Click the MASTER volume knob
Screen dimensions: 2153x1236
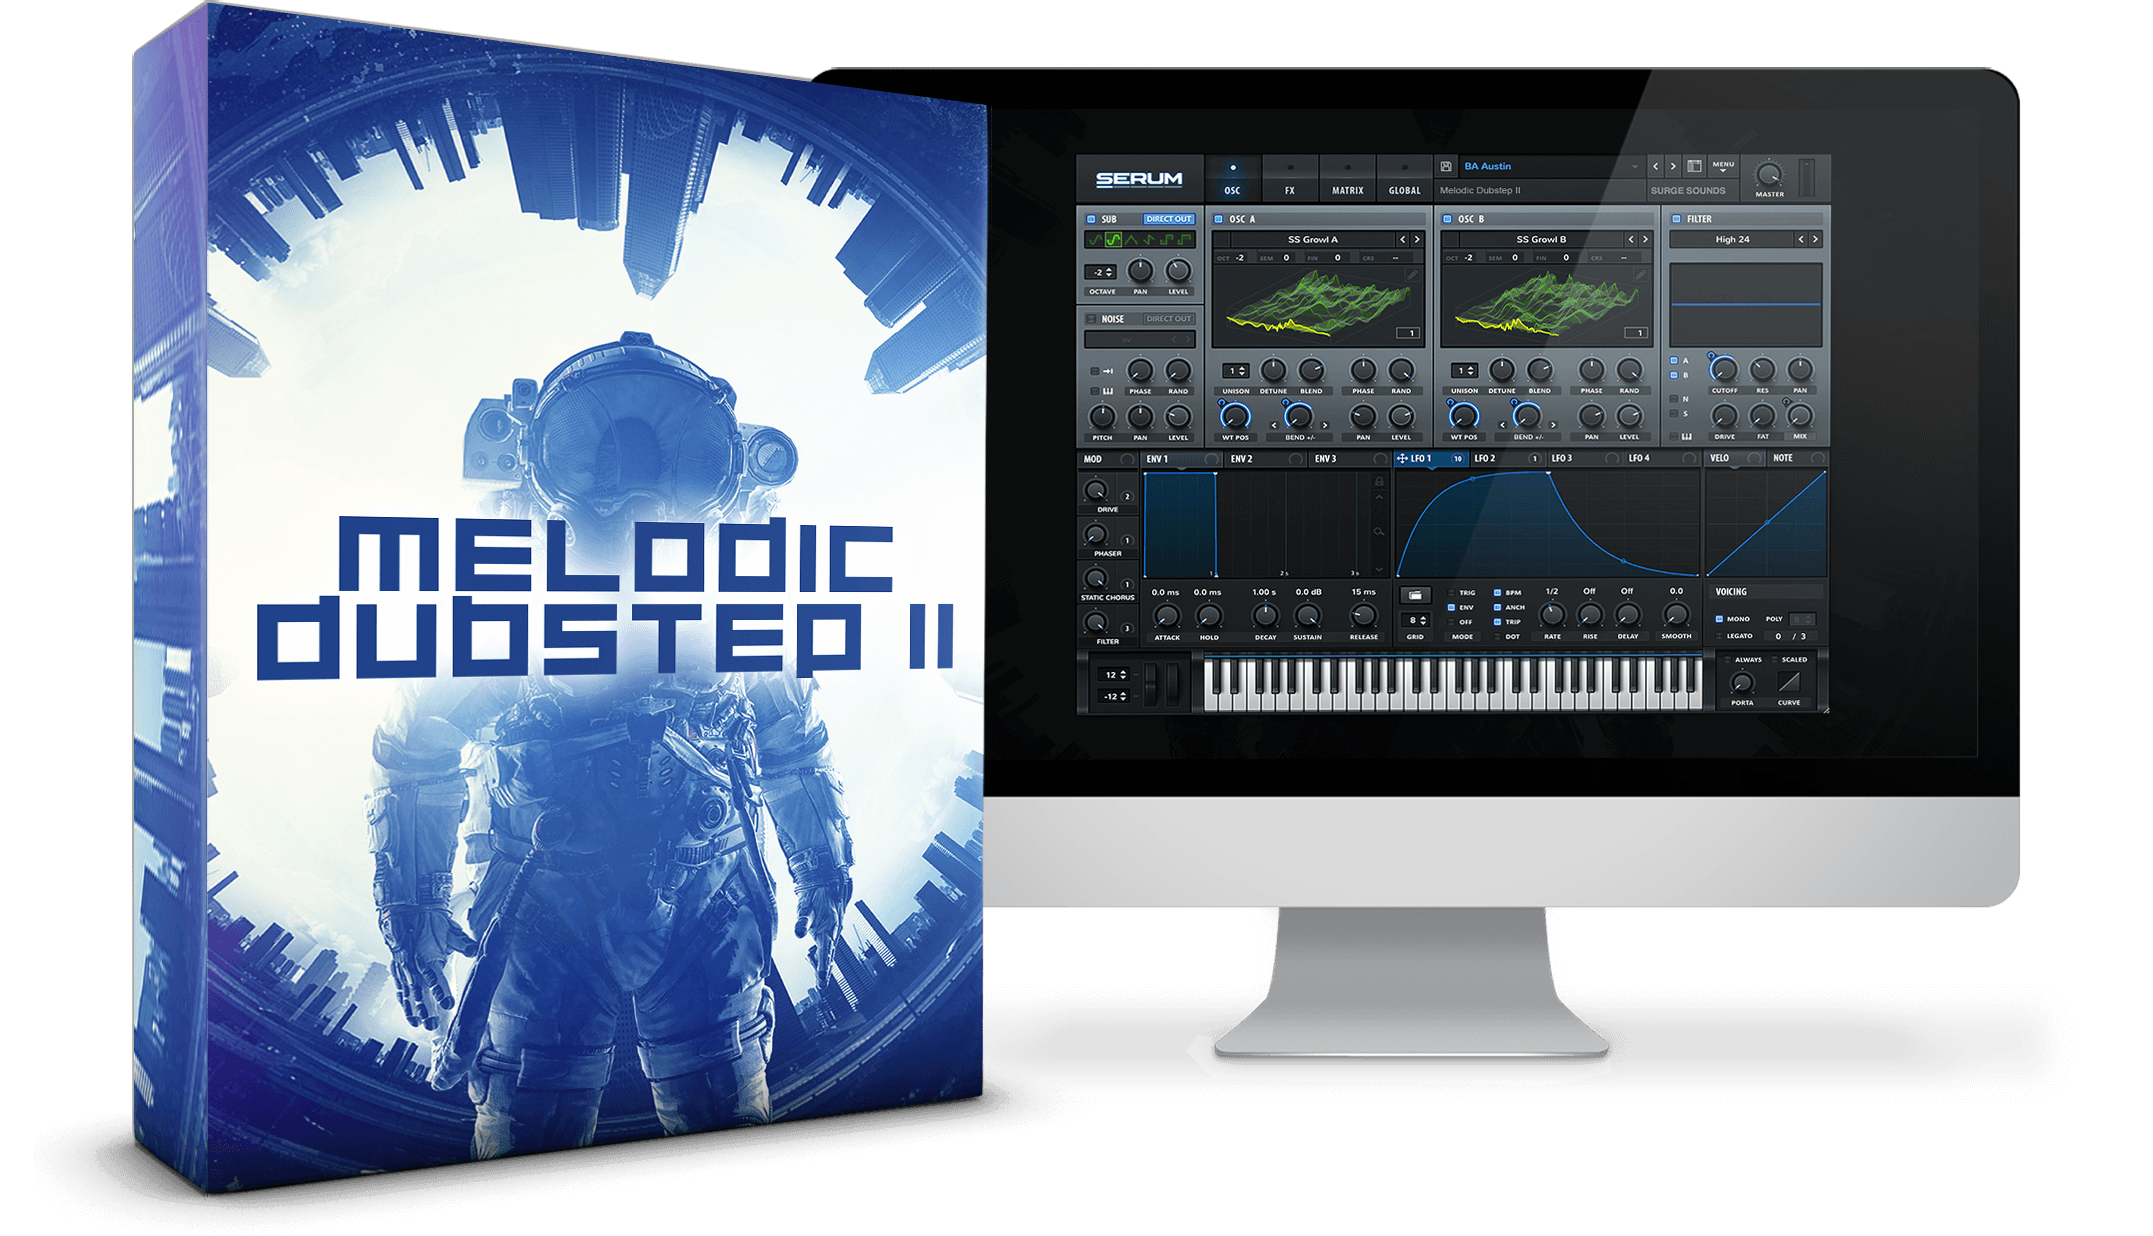tap(1769, 174)
